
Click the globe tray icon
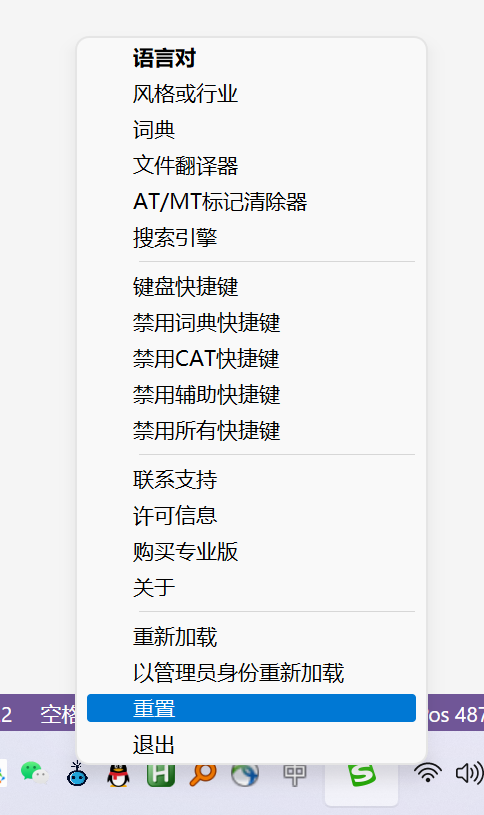[245, 775]
